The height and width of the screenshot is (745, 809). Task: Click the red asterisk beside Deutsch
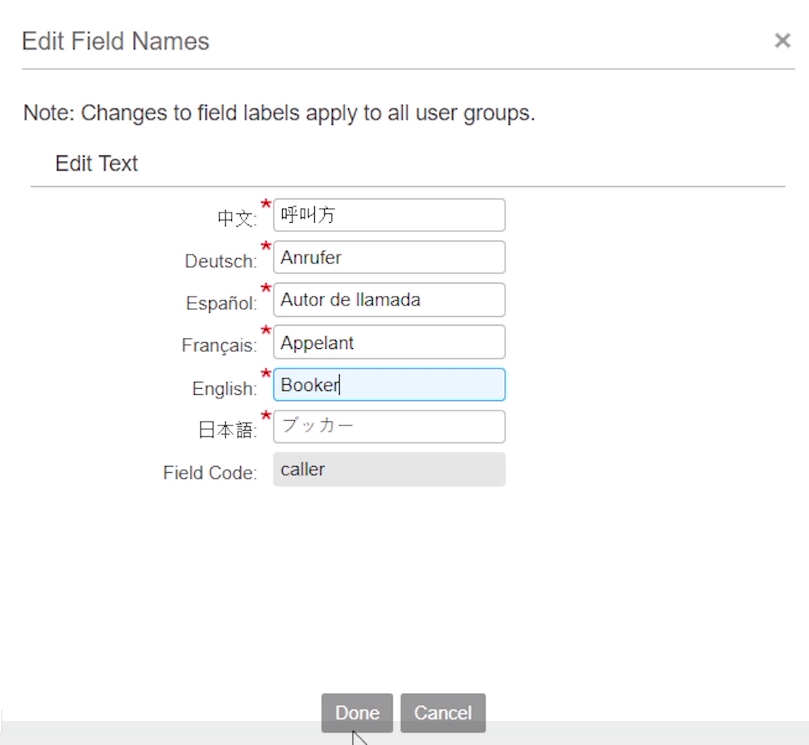point(265,248)
